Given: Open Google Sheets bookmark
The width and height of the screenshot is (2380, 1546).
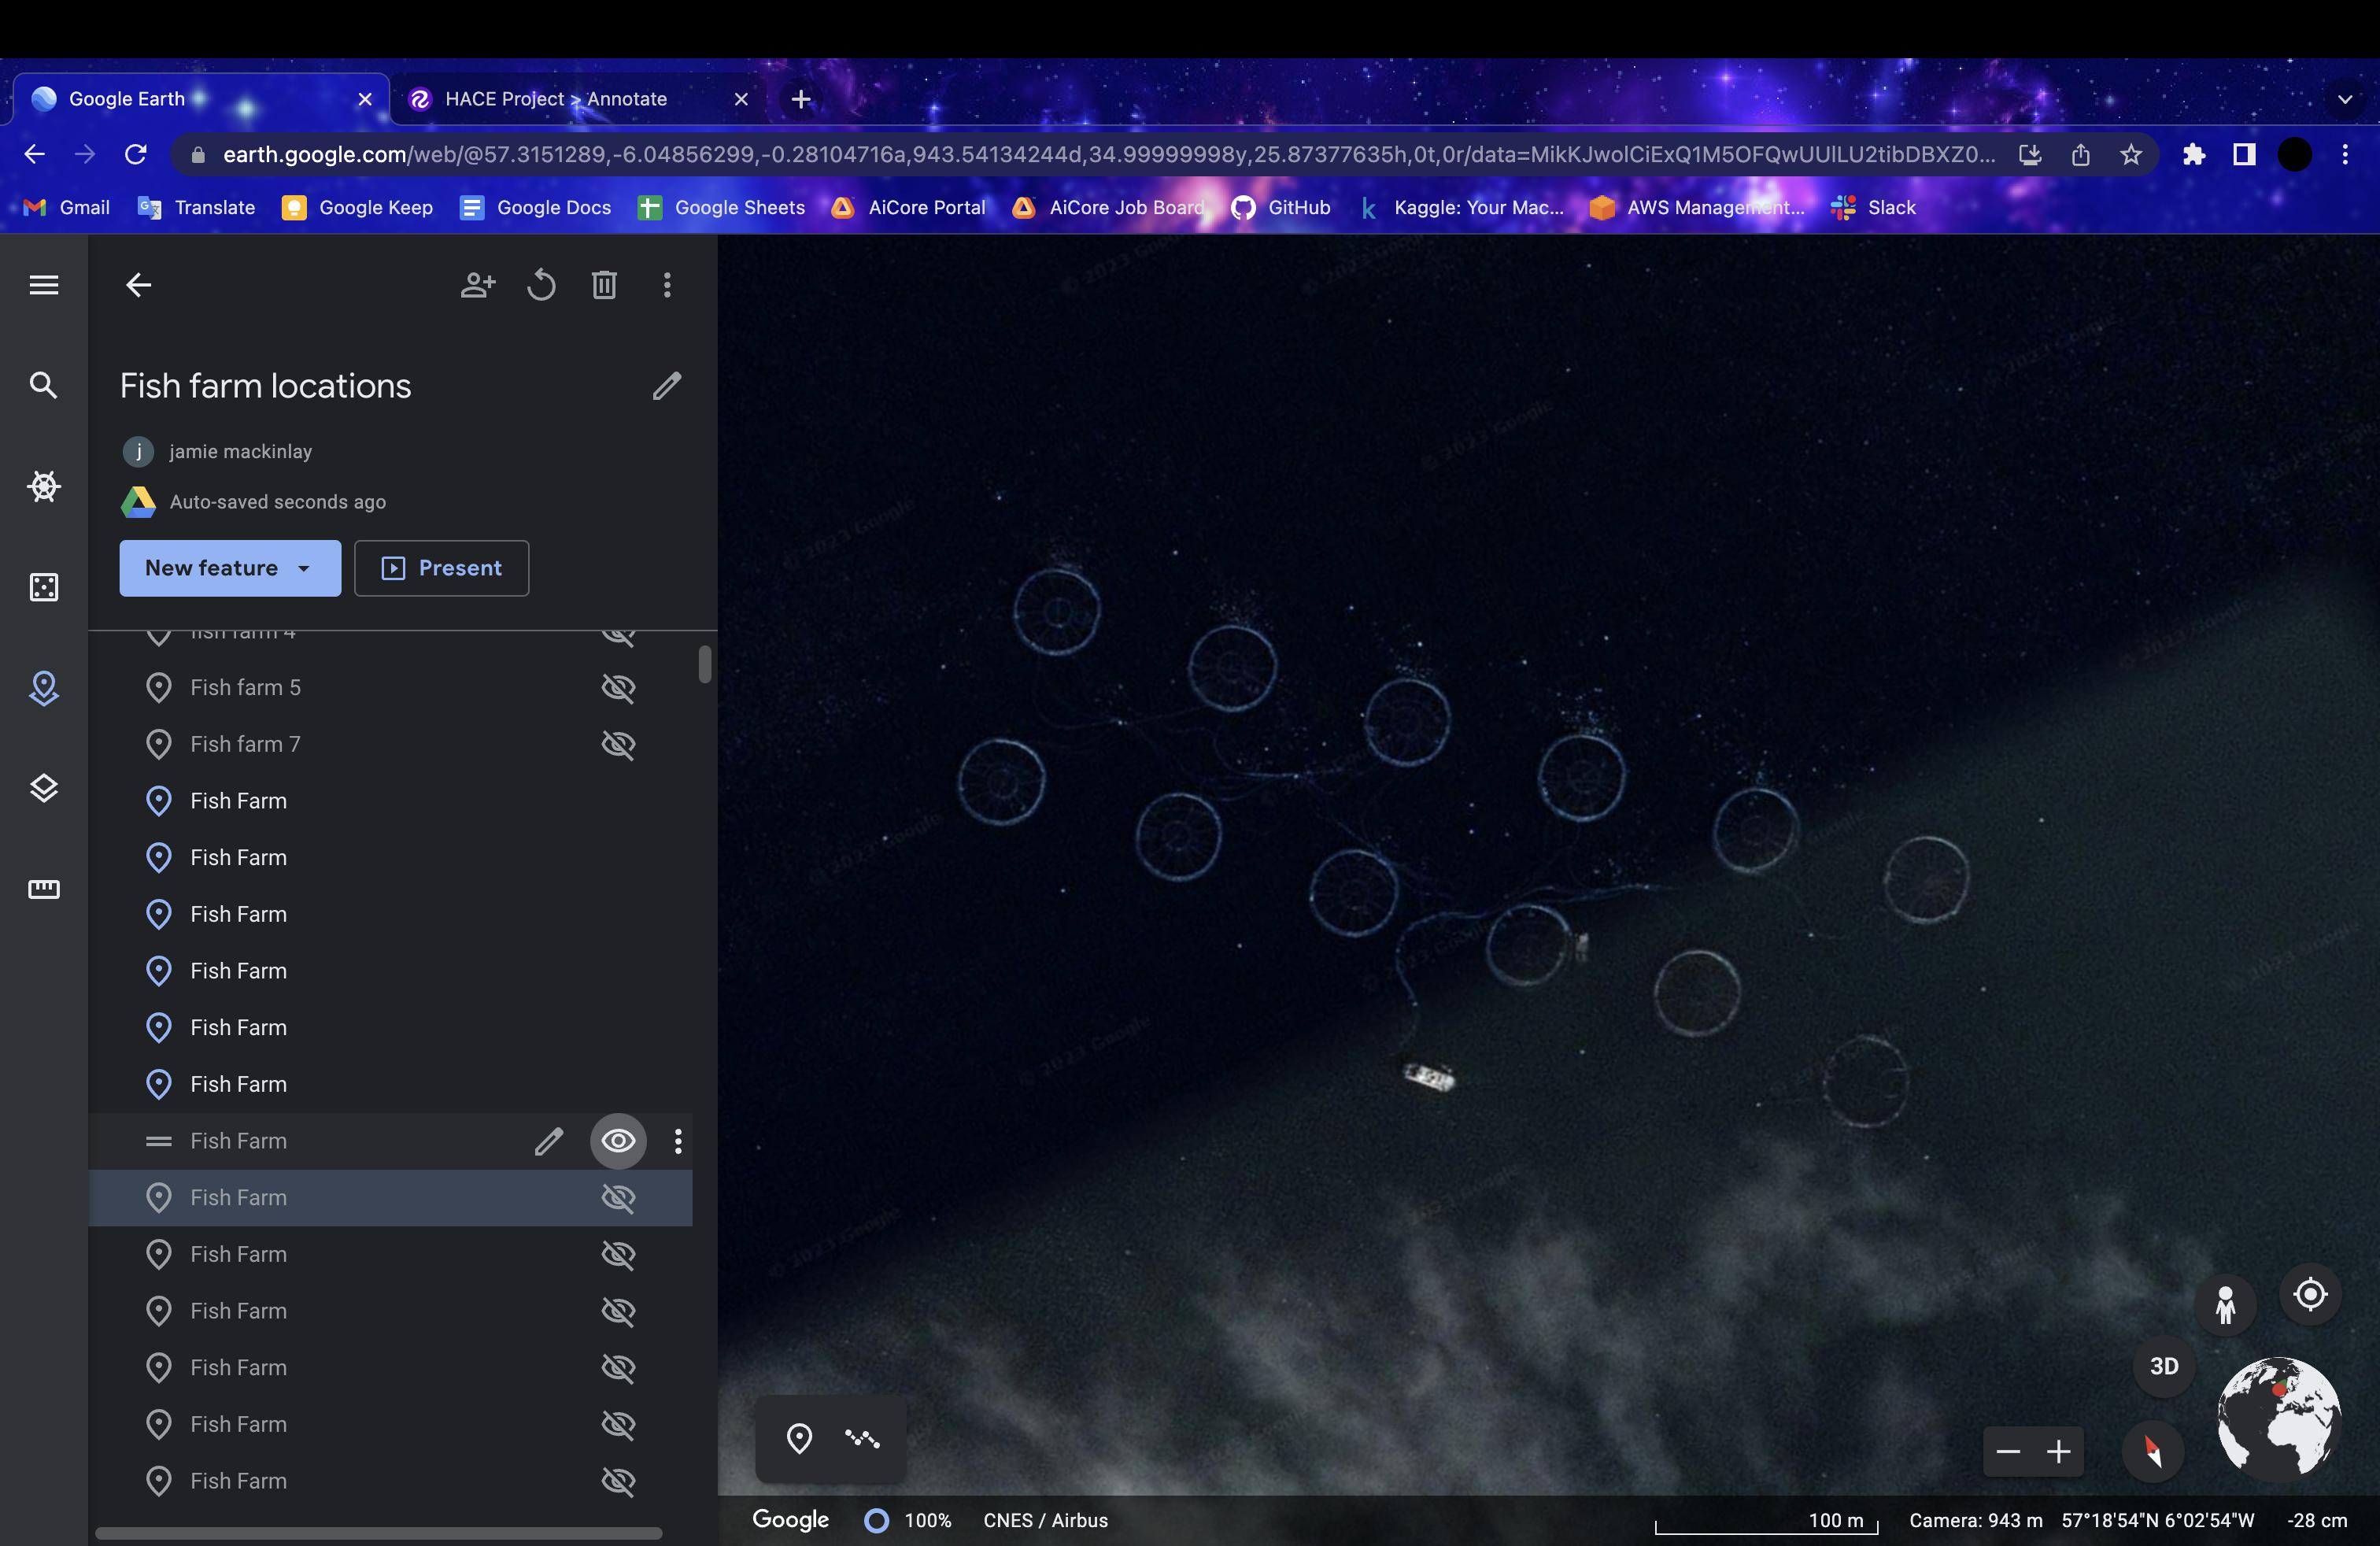Looking at the screenshot, I should [x=721, y=207].
